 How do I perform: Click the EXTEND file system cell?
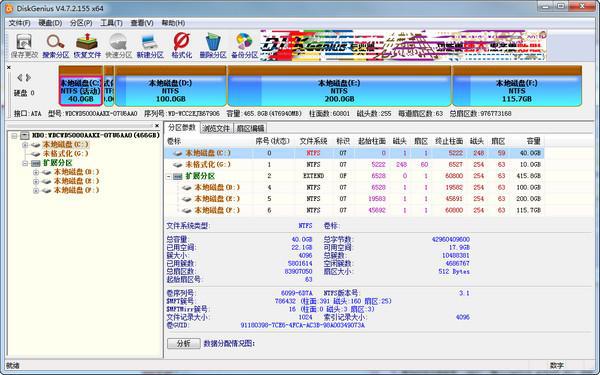point(313,176)
